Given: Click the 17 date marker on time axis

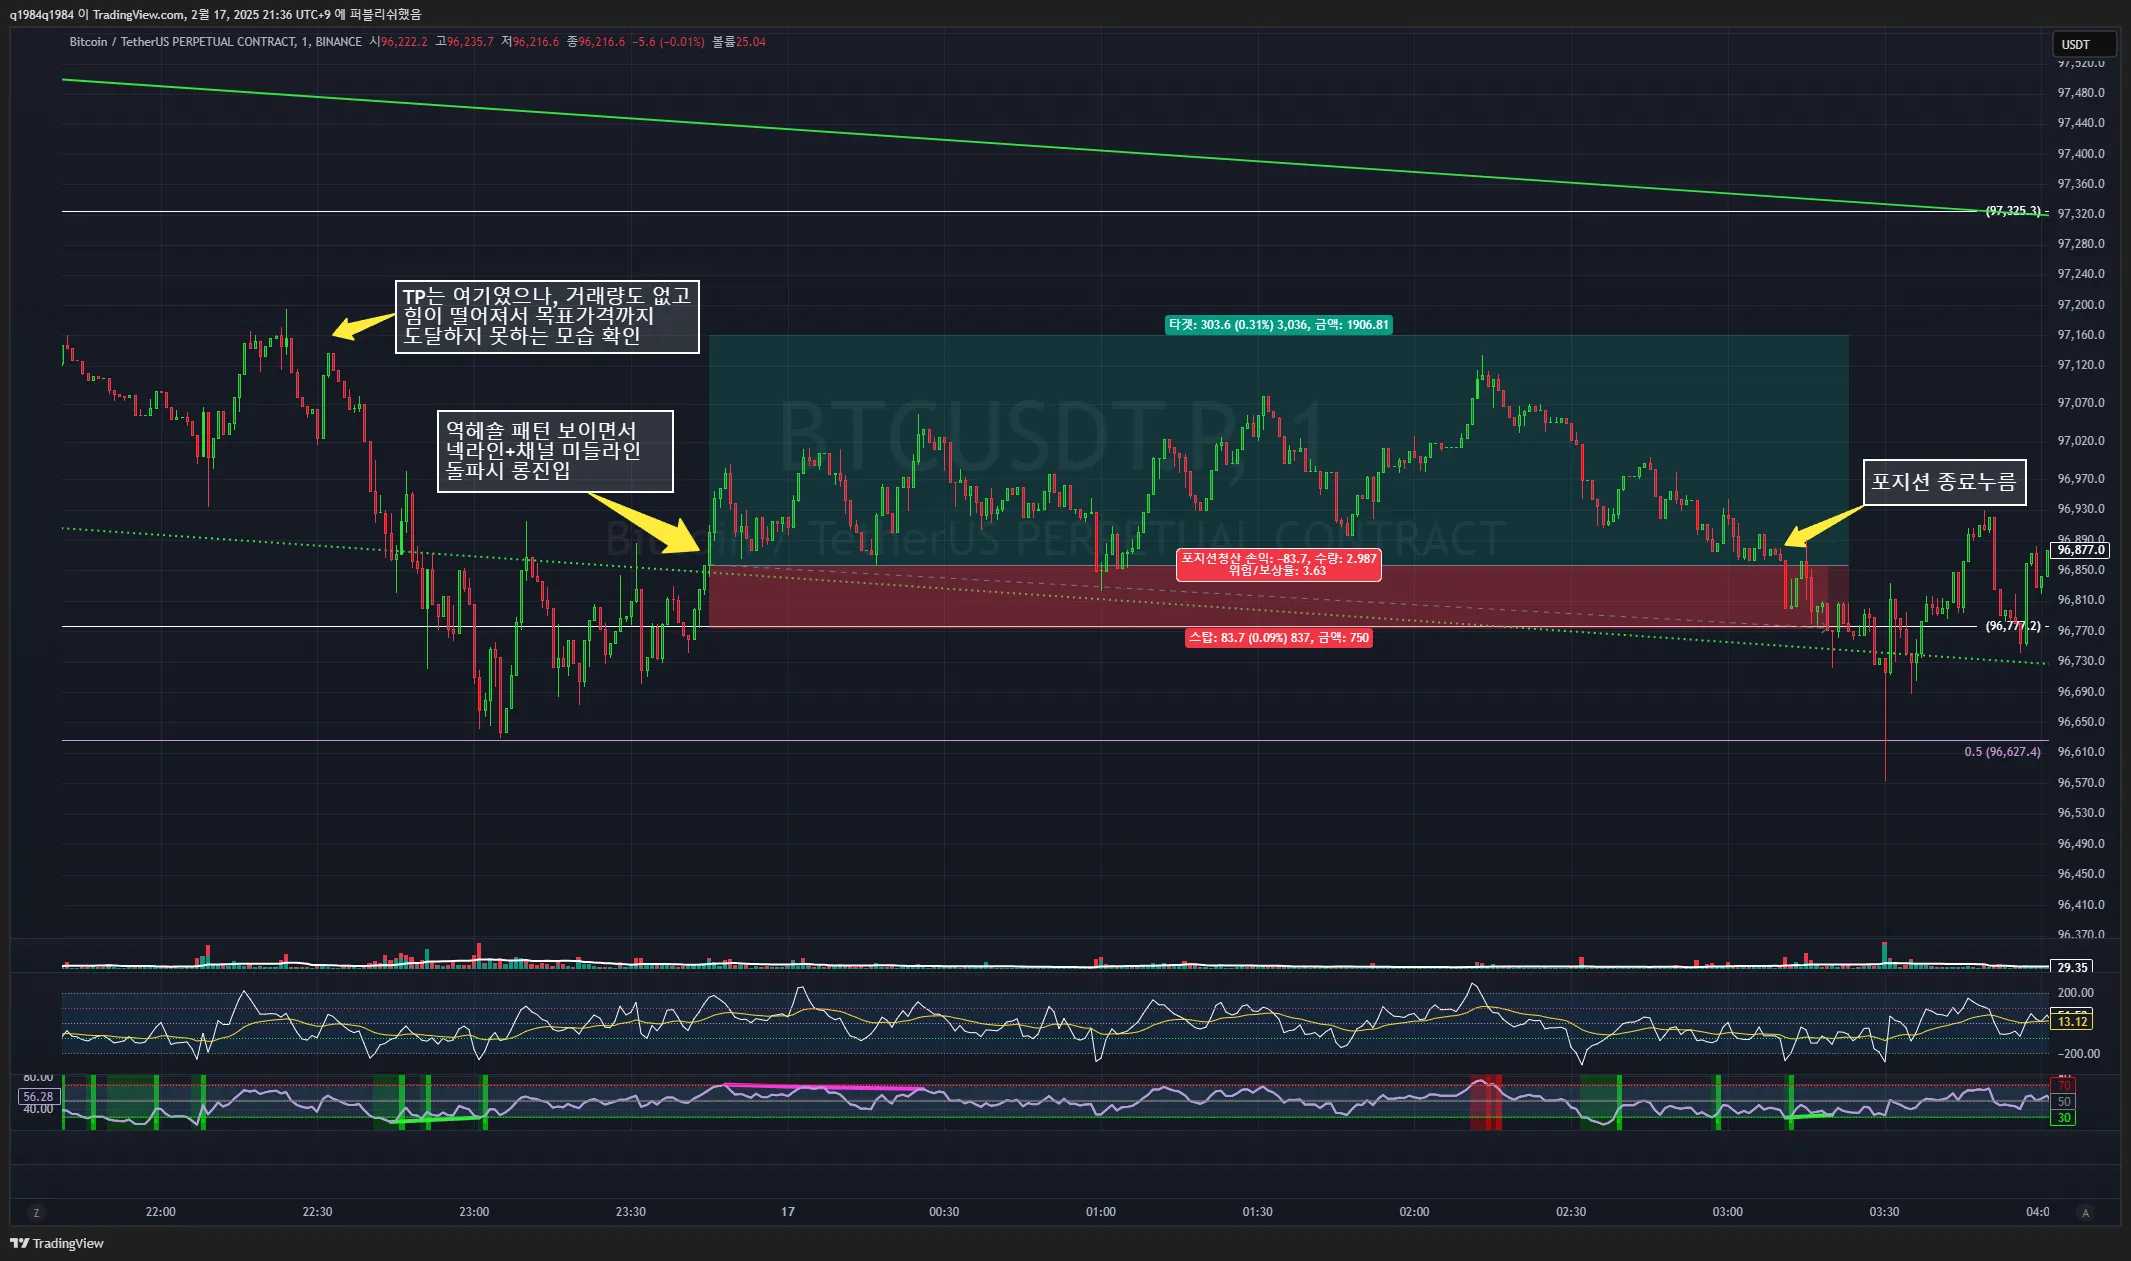Looking at the screenshot, I should point(788,1212).
